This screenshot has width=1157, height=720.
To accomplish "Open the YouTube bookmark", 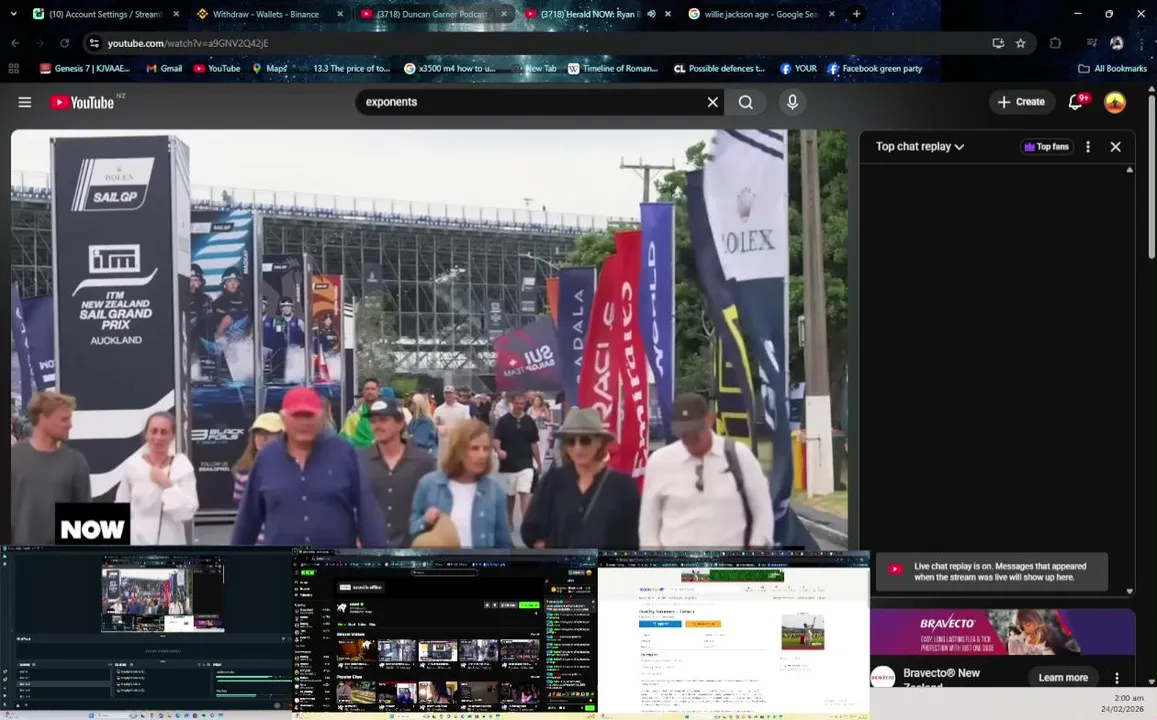I will tap(217, 69).
